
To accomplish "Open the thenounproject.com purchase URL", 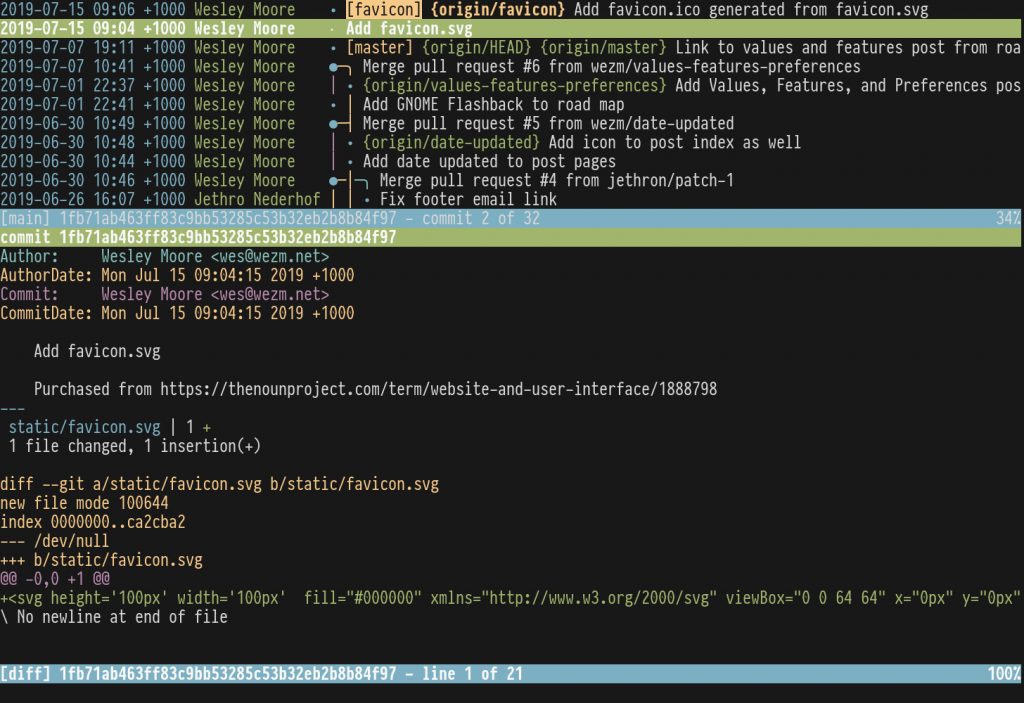I will pyautogui.click(x=438, y=389).
